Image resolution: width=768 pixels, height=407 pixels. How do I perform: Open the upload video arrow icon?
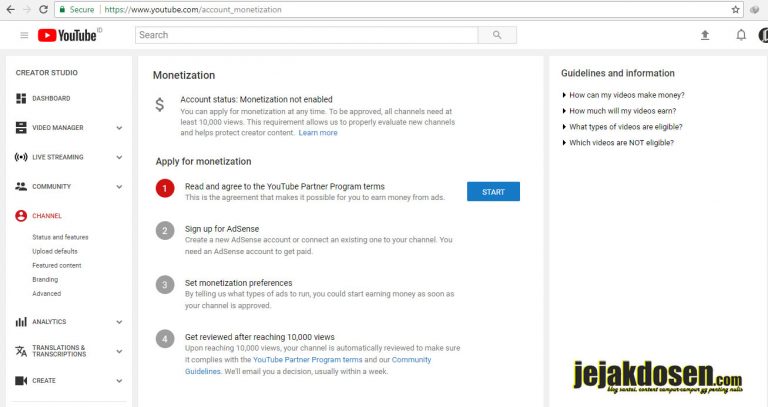705,35
